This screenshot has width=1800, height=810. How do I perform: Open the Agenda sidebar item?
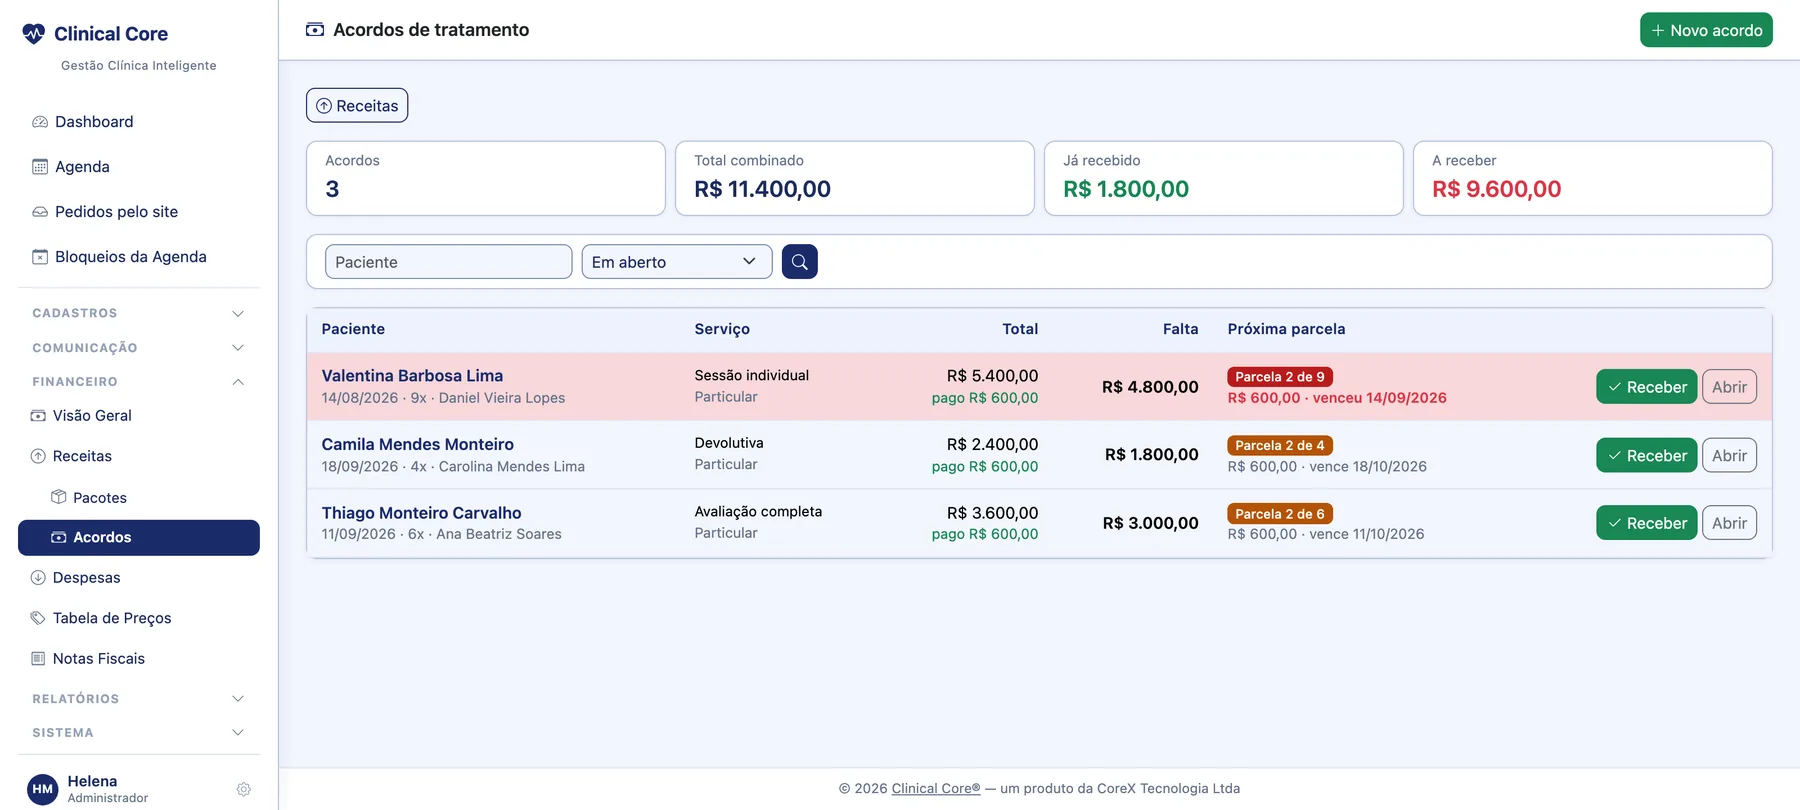click(139, 167)
